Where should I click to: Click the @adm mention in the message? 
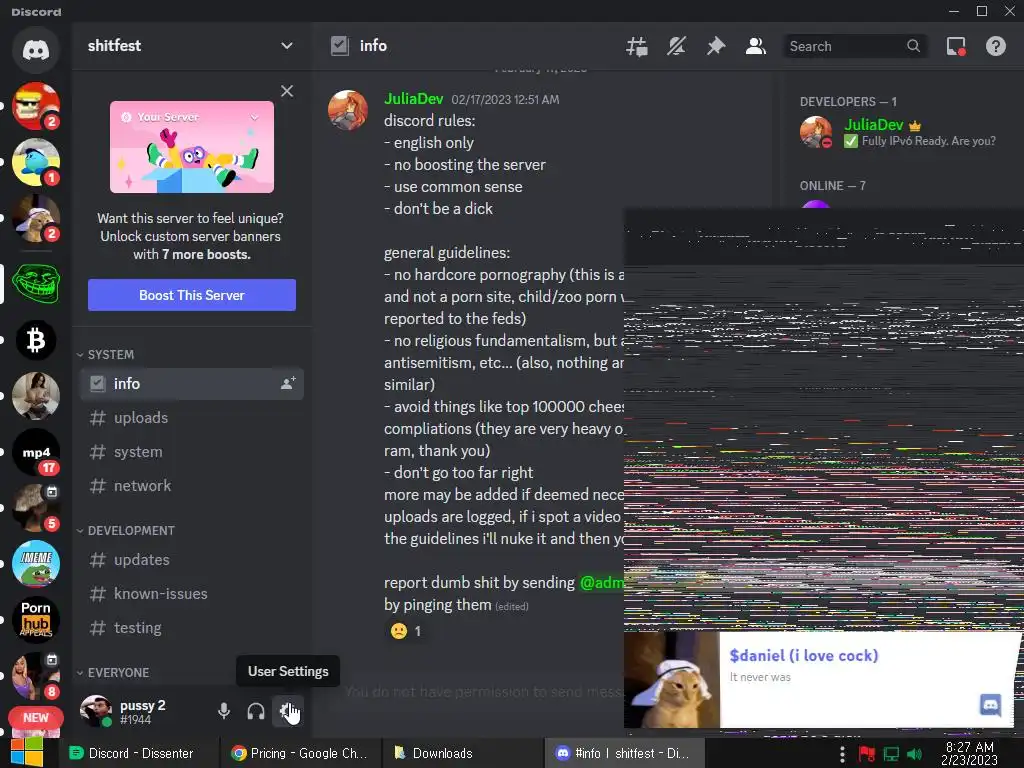pyautogui.click(x=601, y=583)
